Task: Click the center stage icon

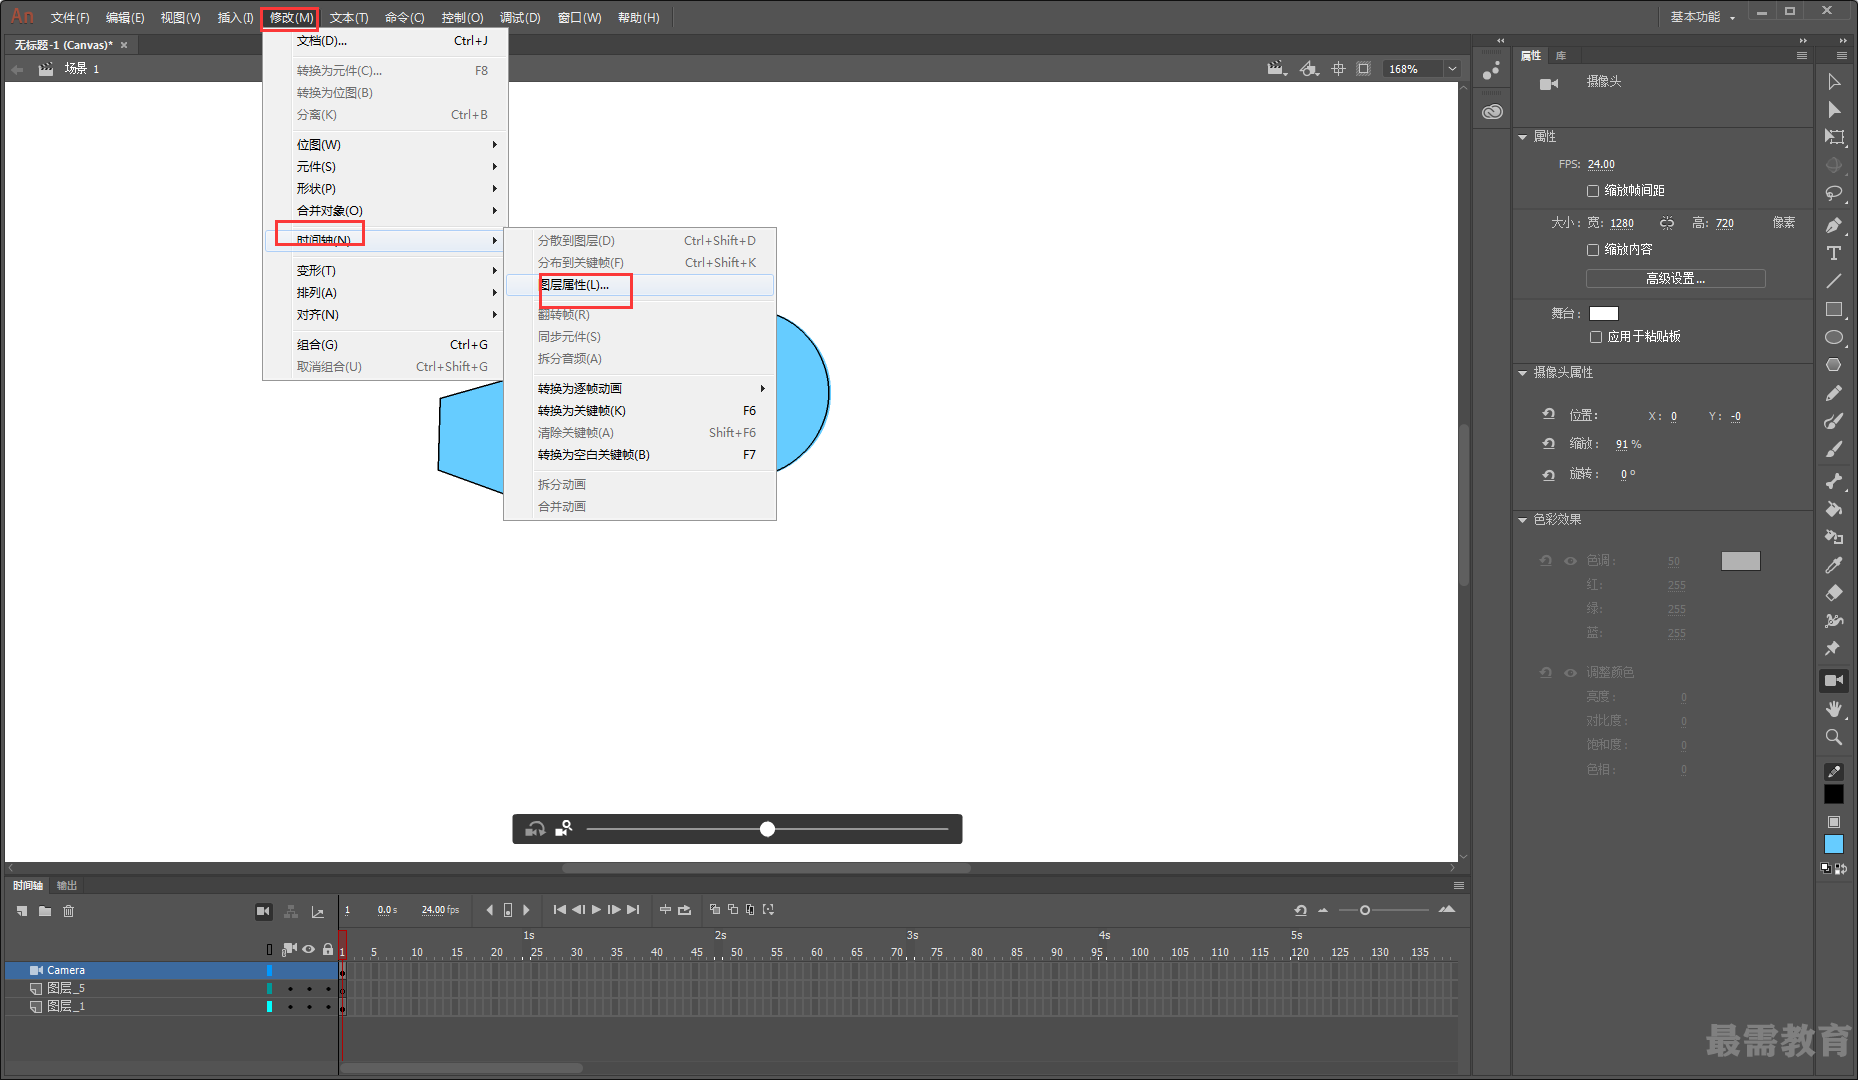Action: coord(1338,69)
